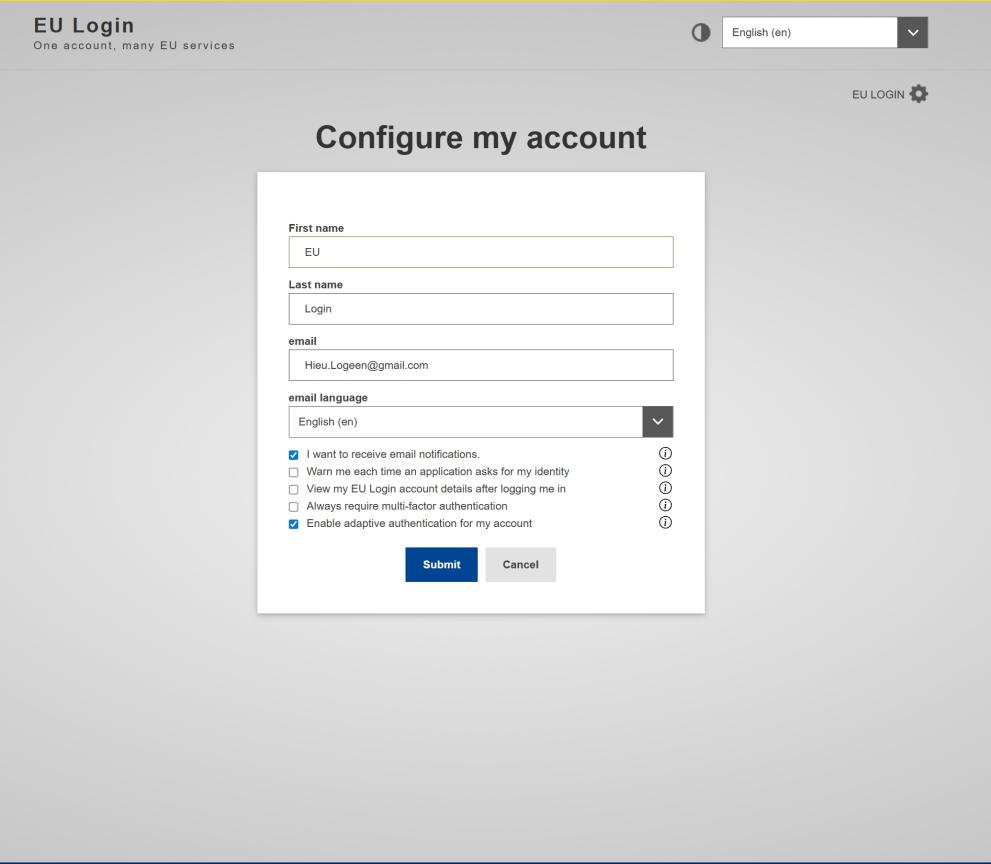Submit the account configuration form
Screen dimensions: 991x864
441,564
